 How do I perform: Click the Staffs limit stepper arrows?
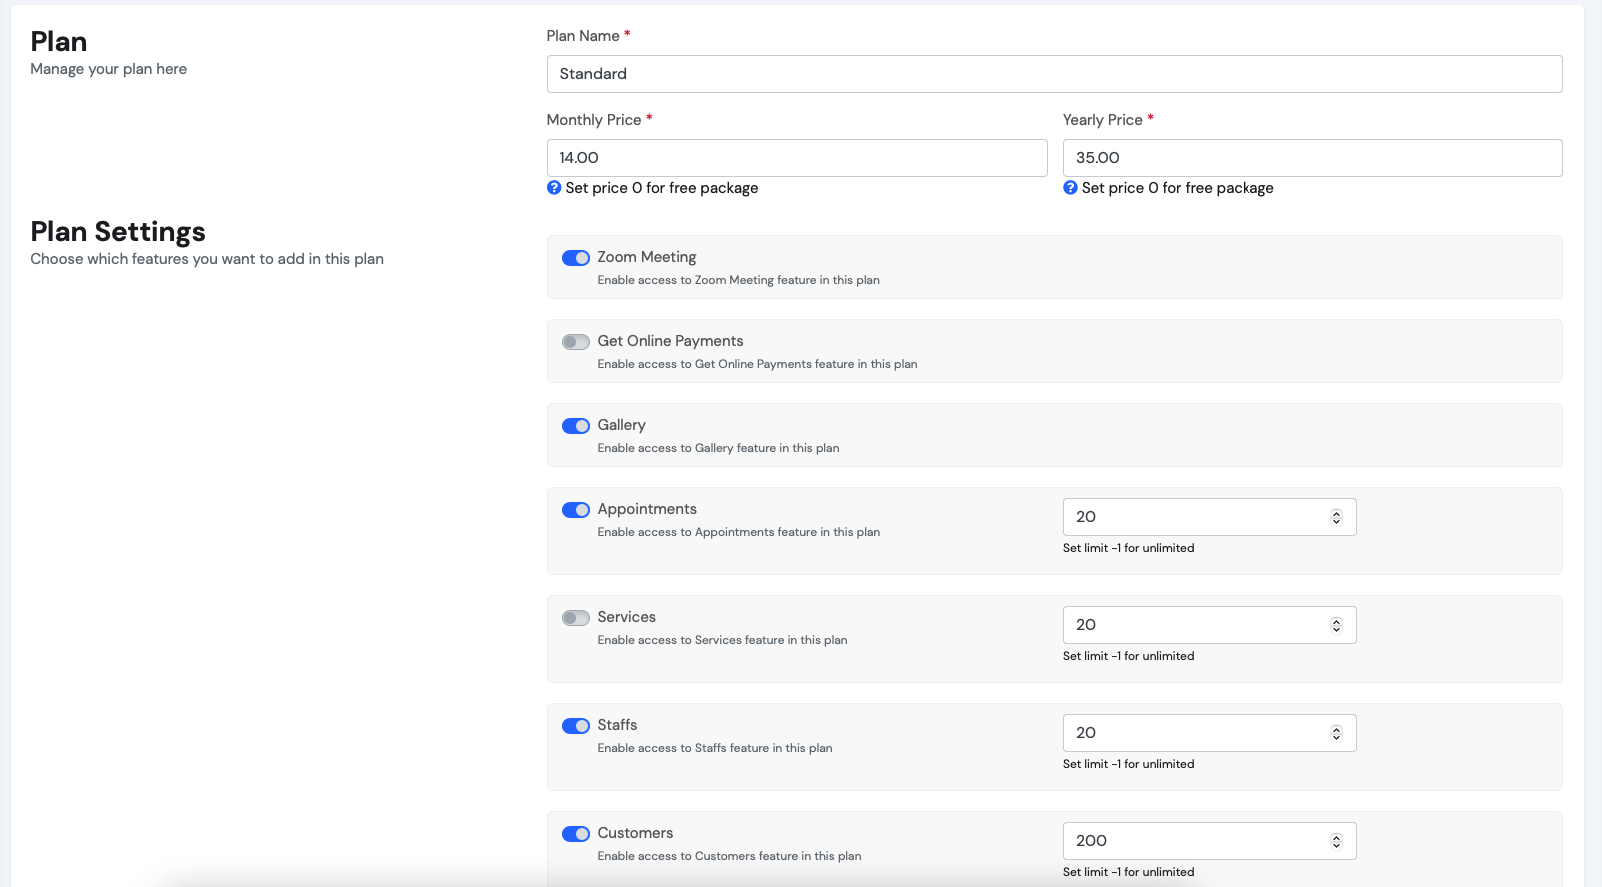click(x=1336, y=733)
